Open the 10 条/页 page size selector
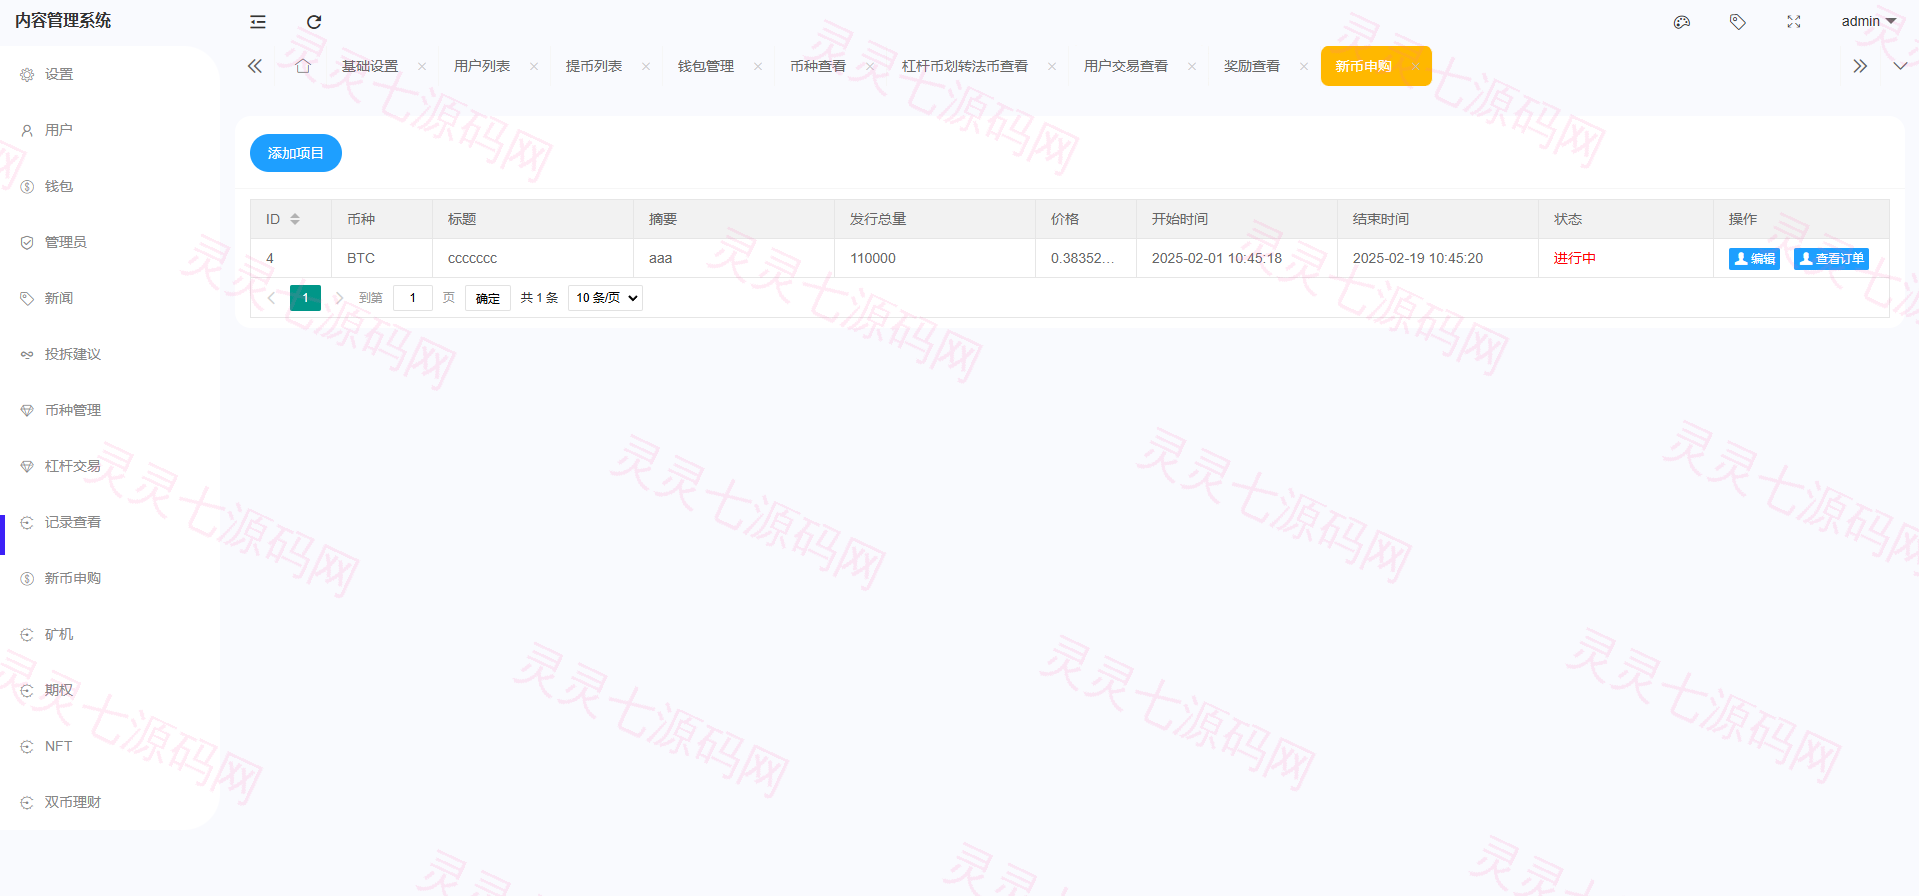The height and width of the screenshot is (896, 1919). [x=605, y=298]
